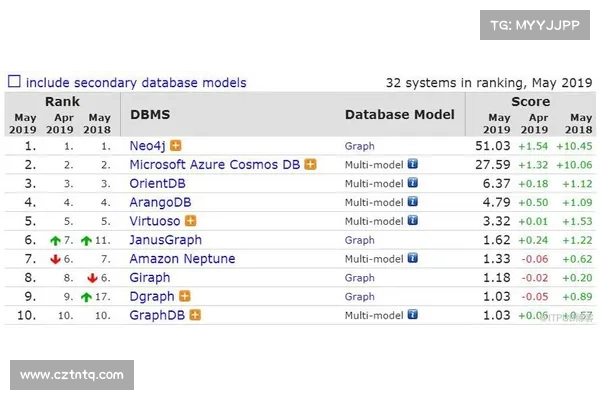Go to the OrientDB system page

tap(158, 184)
